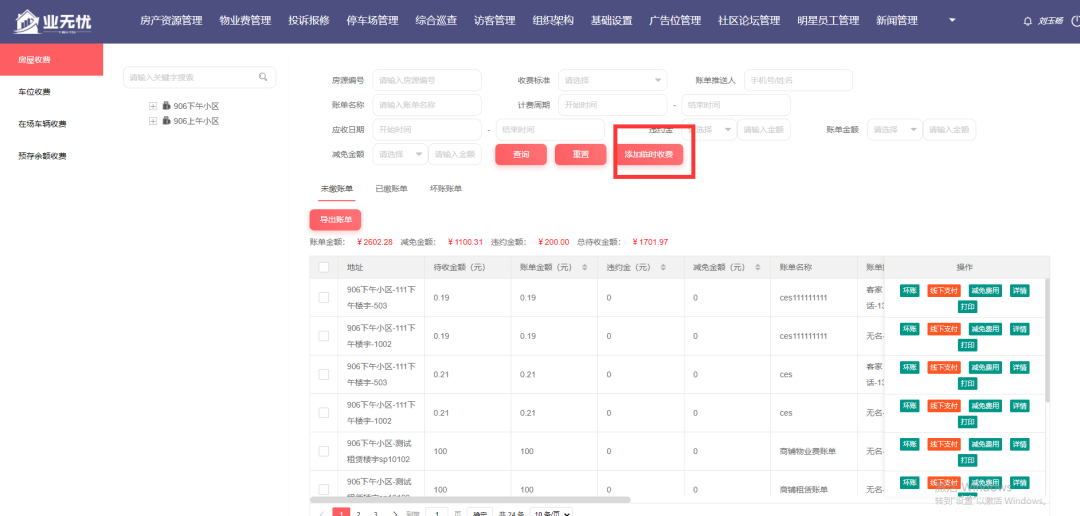The width and height of the screenshot is (1080, 516).
Task: Check the row for 楼宇-1002 with amount 0.19
Action: click(x=324, y=336)
